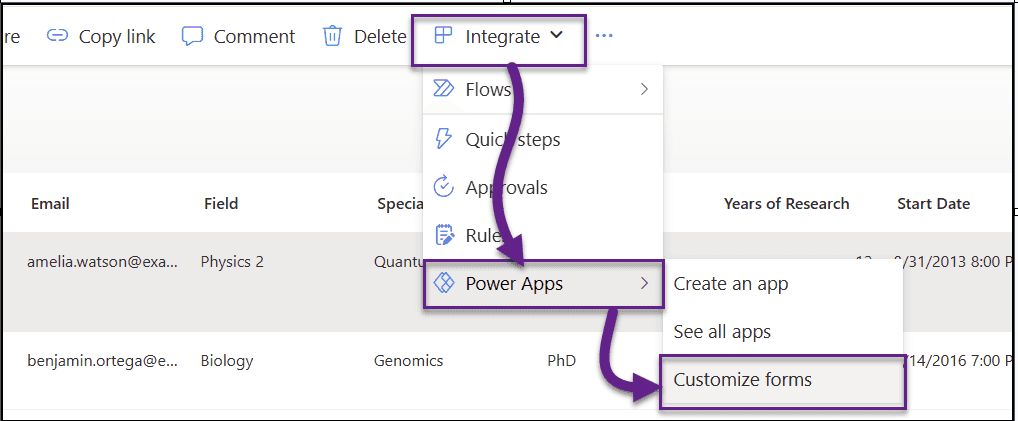1018x421 pixels.
Task: Click the Delete button
Action: pos(364,36)
